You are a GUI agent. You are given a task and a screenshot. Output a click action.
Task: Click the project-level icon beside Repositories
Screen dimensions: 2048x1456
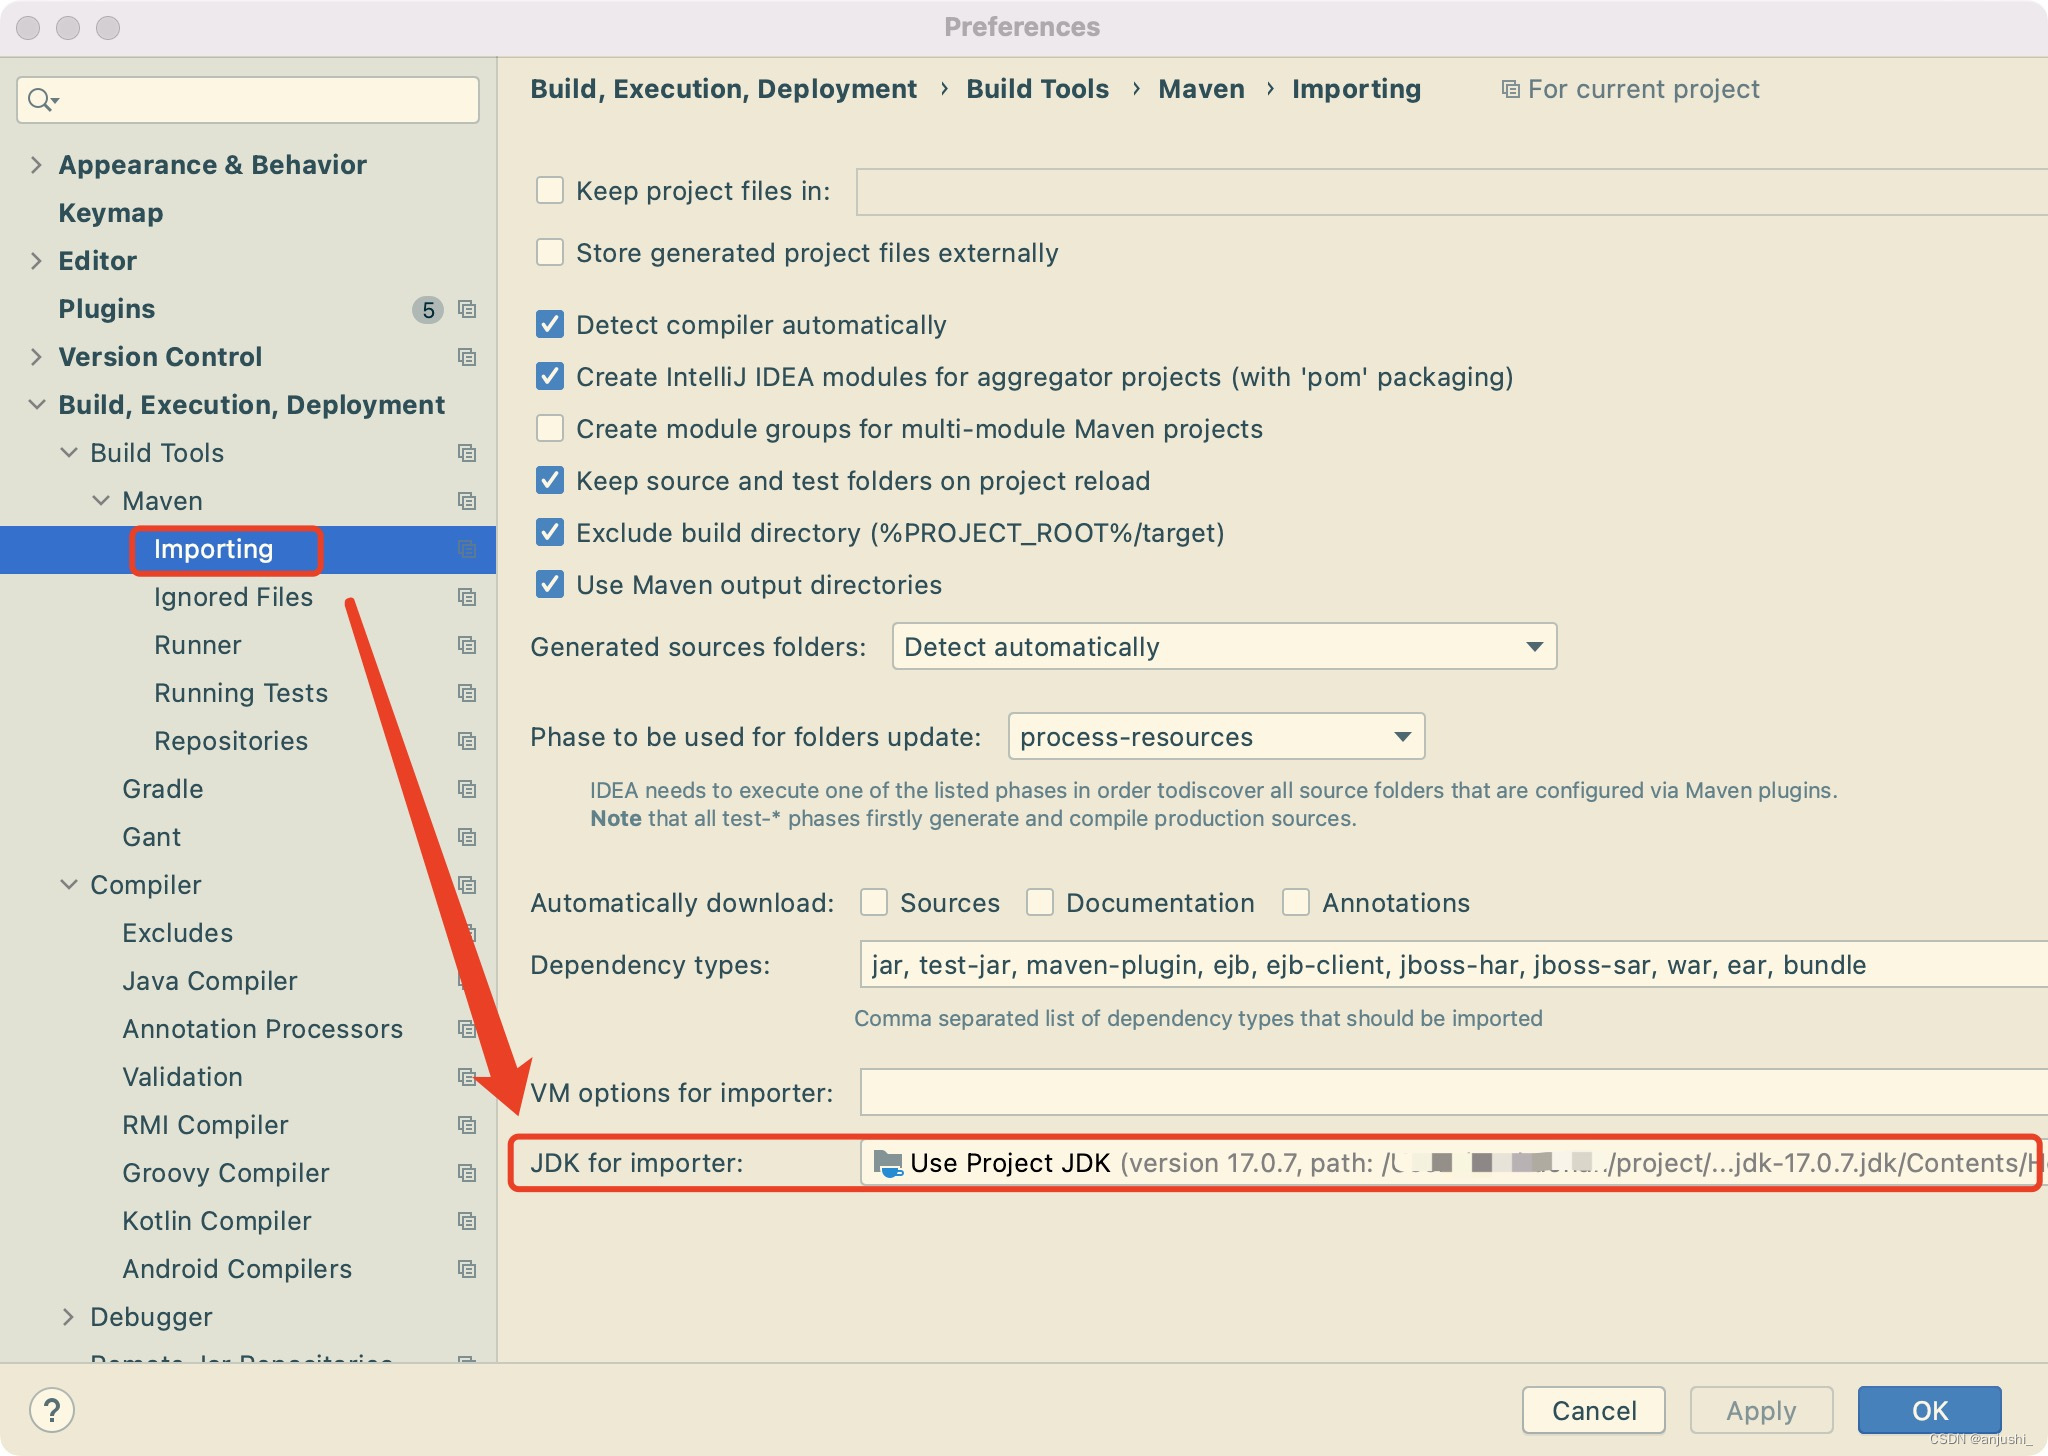coord(467,741)
